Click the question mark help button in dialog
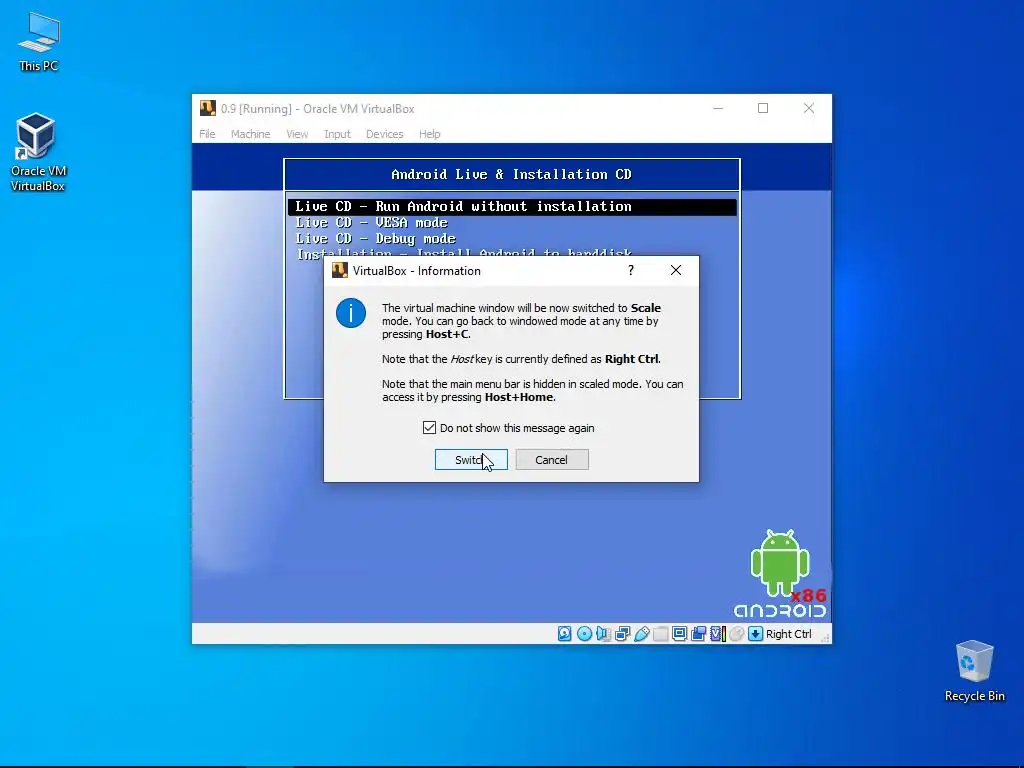This screenshot has width=1024, height=768. click(631, 270)
